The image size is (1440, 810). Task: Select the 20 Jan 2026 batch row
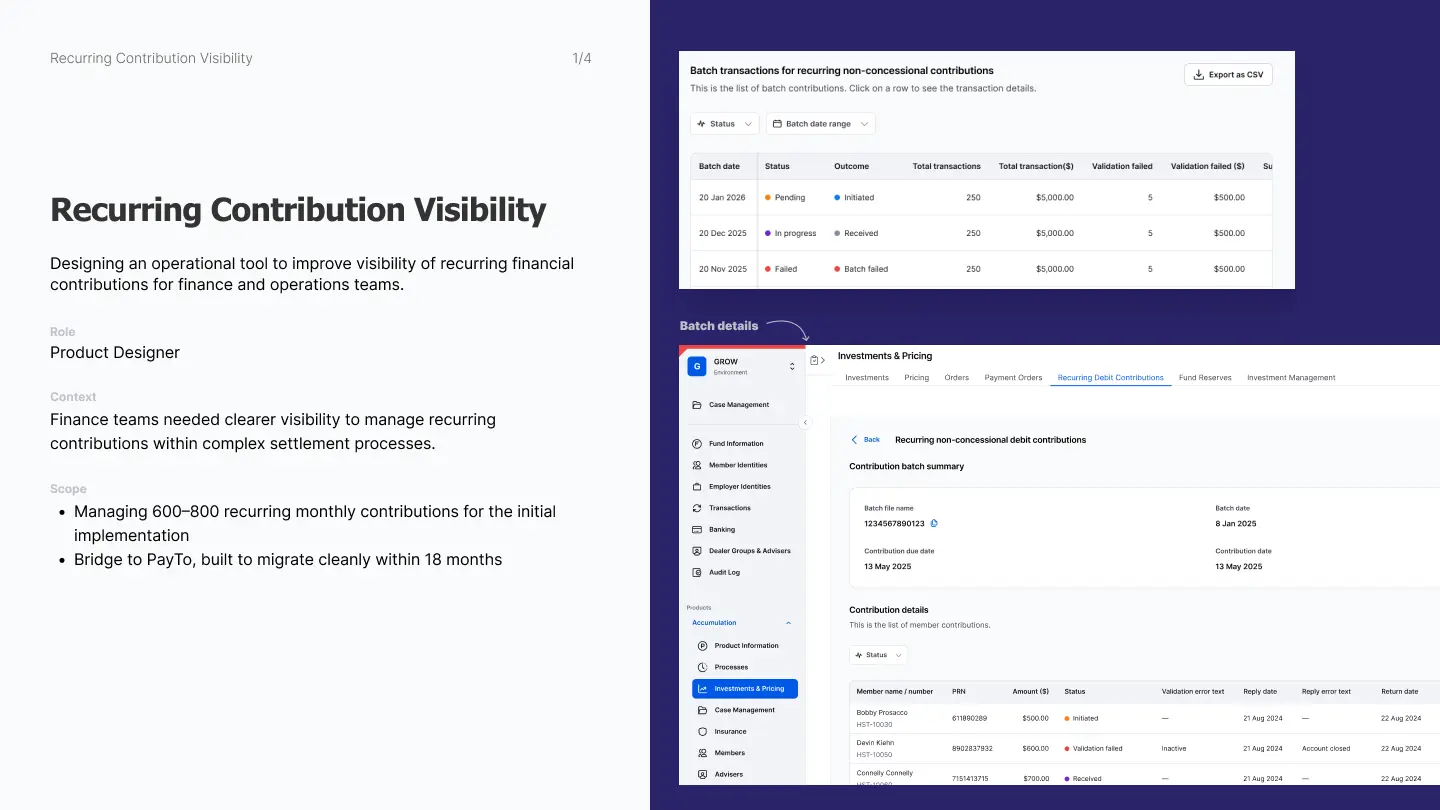(x=981, y=197)
